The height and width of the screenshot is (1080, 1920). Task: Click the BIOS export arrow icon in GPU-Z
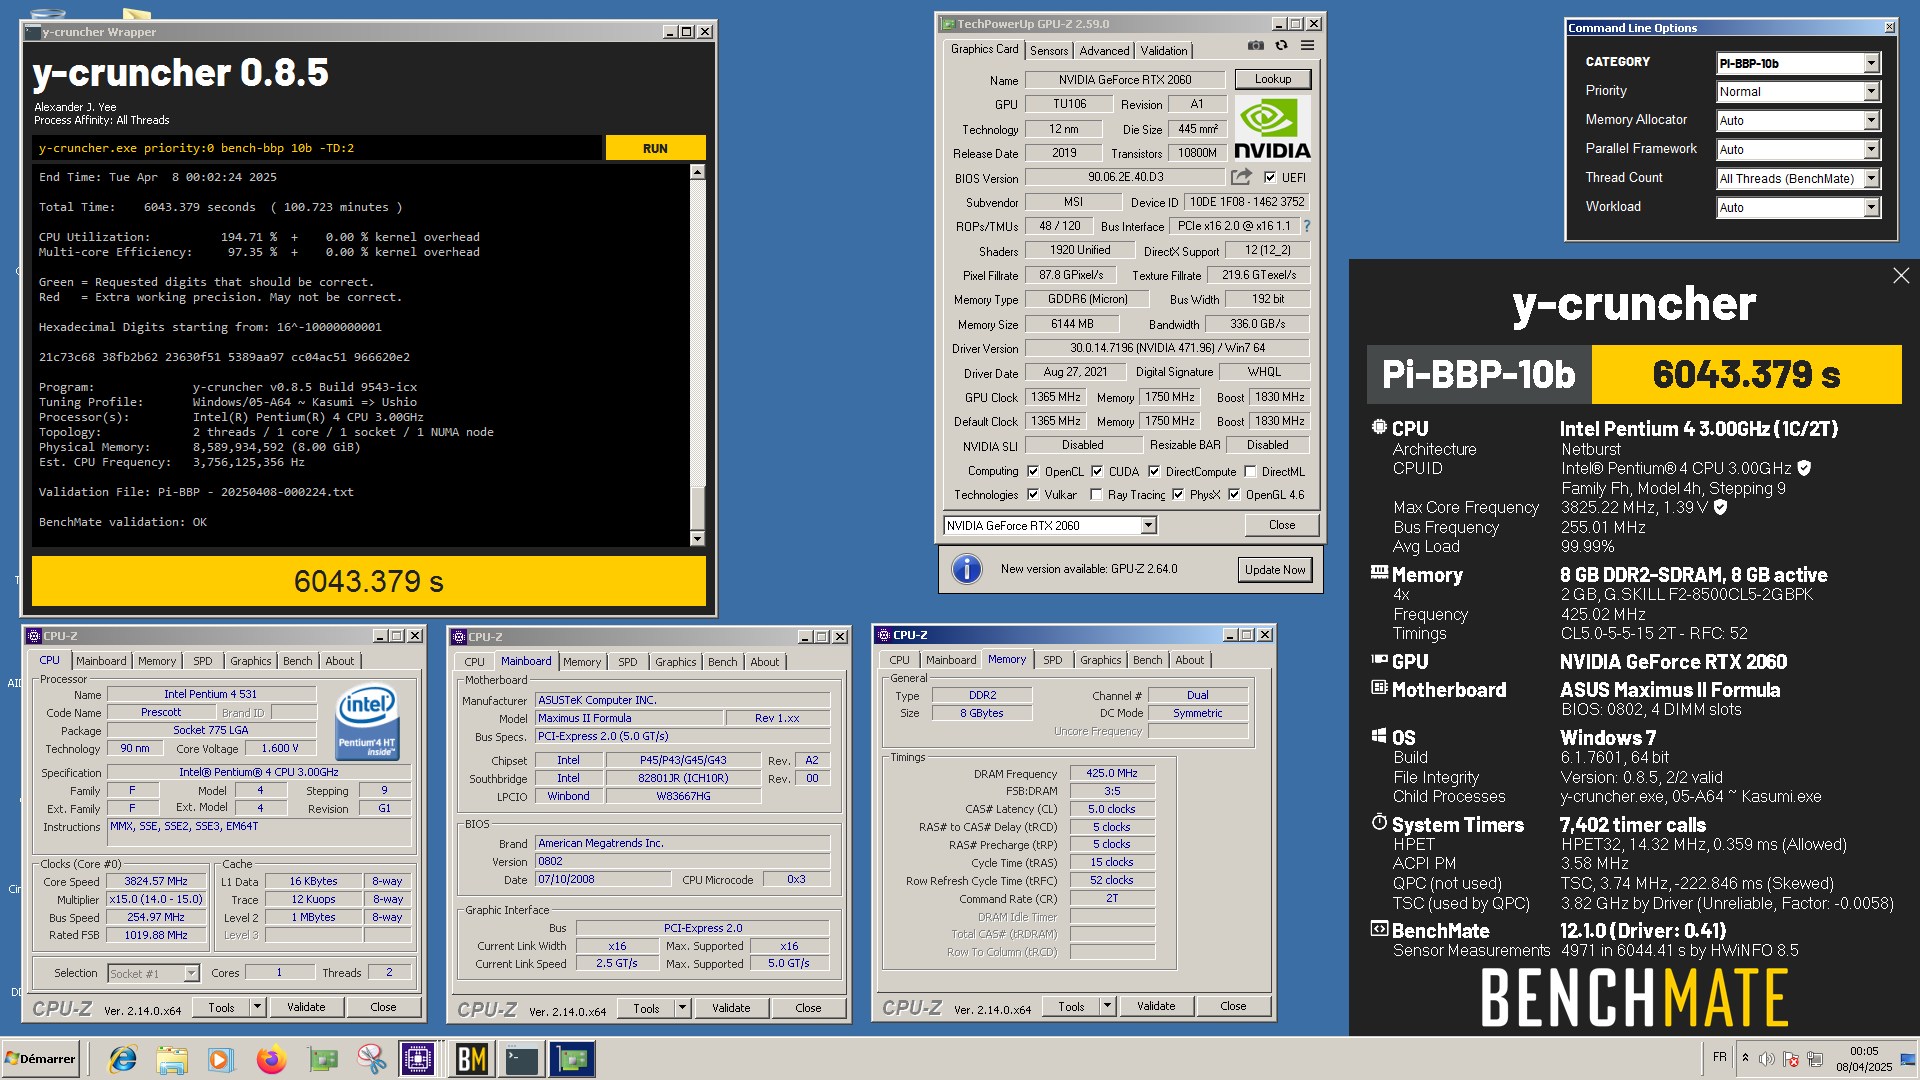(1241, 177)
